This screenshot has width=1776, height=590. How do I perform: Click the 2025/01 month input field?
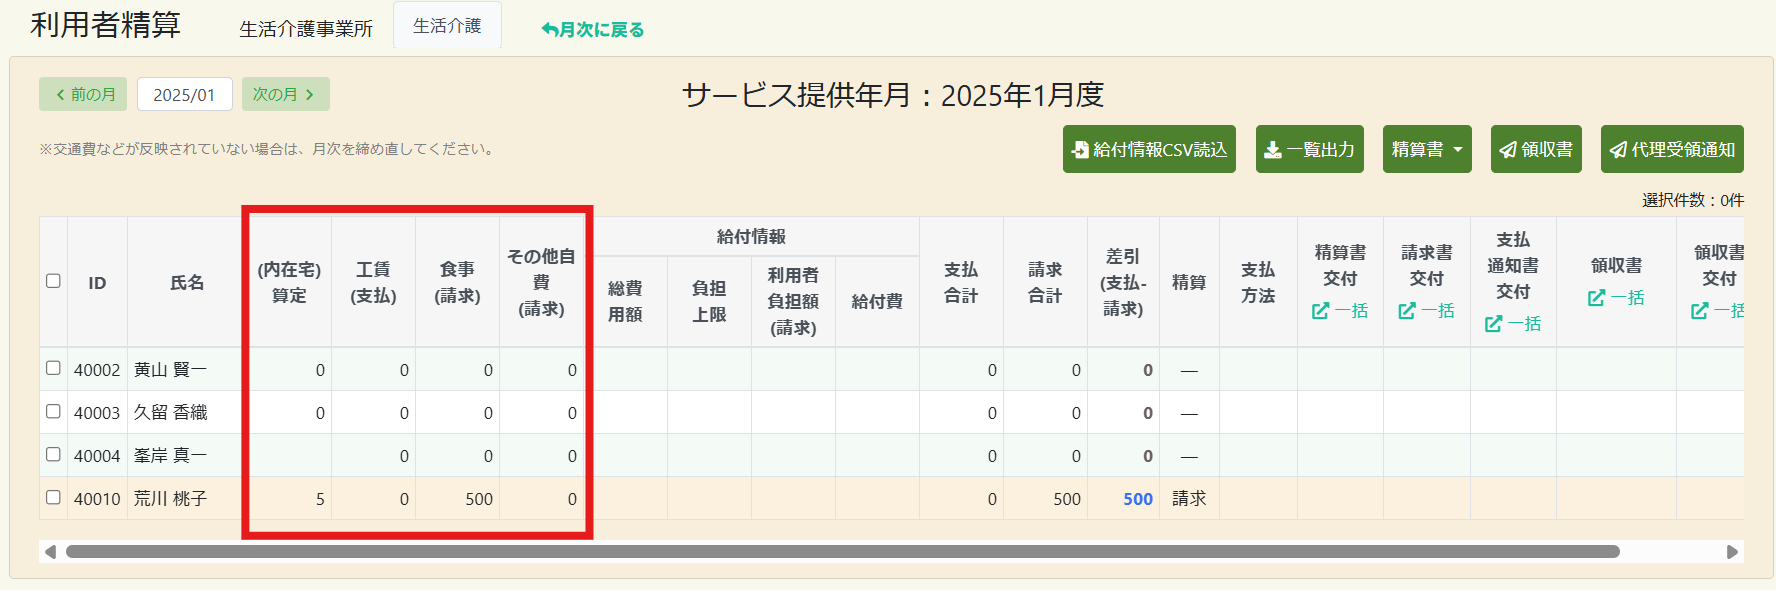point(185,94)
